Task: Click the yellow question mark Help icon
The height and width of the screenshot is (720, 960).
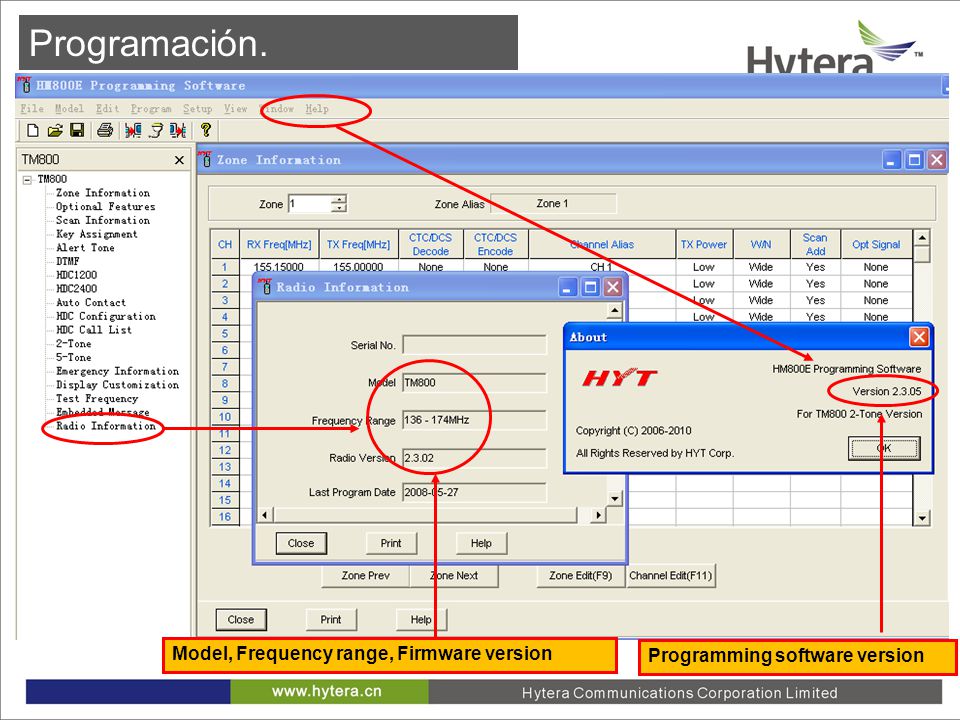Action: click(x=206, y=130)
